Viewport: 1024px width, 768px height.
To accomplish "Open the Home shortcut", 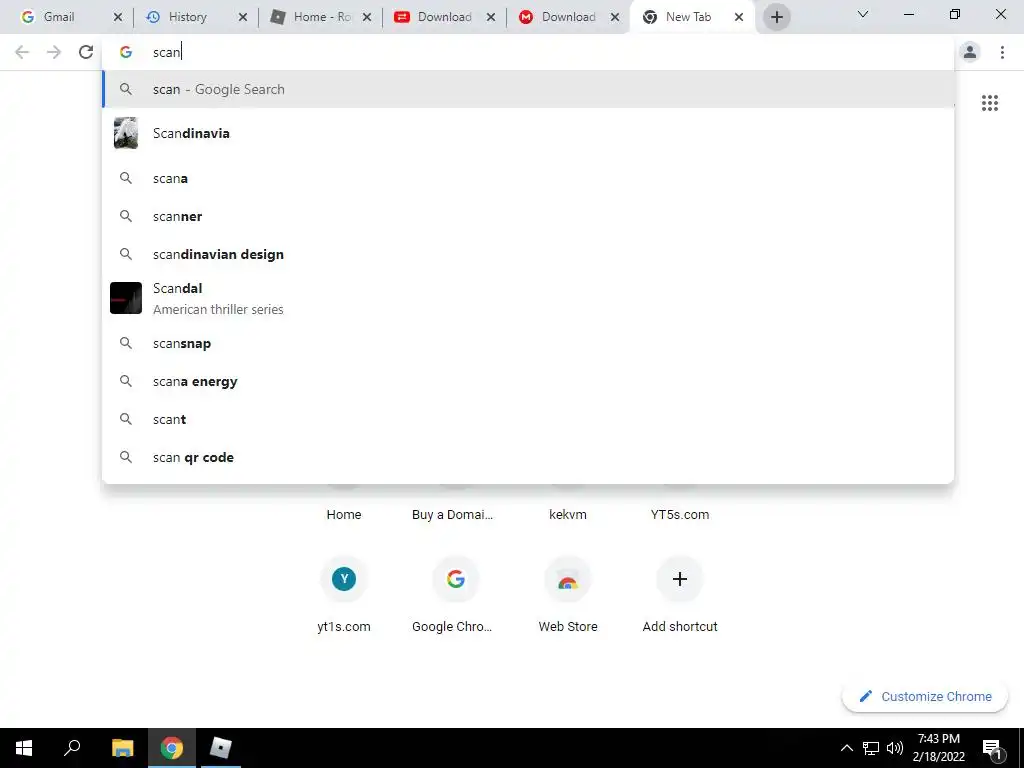I will pos(344,515).
